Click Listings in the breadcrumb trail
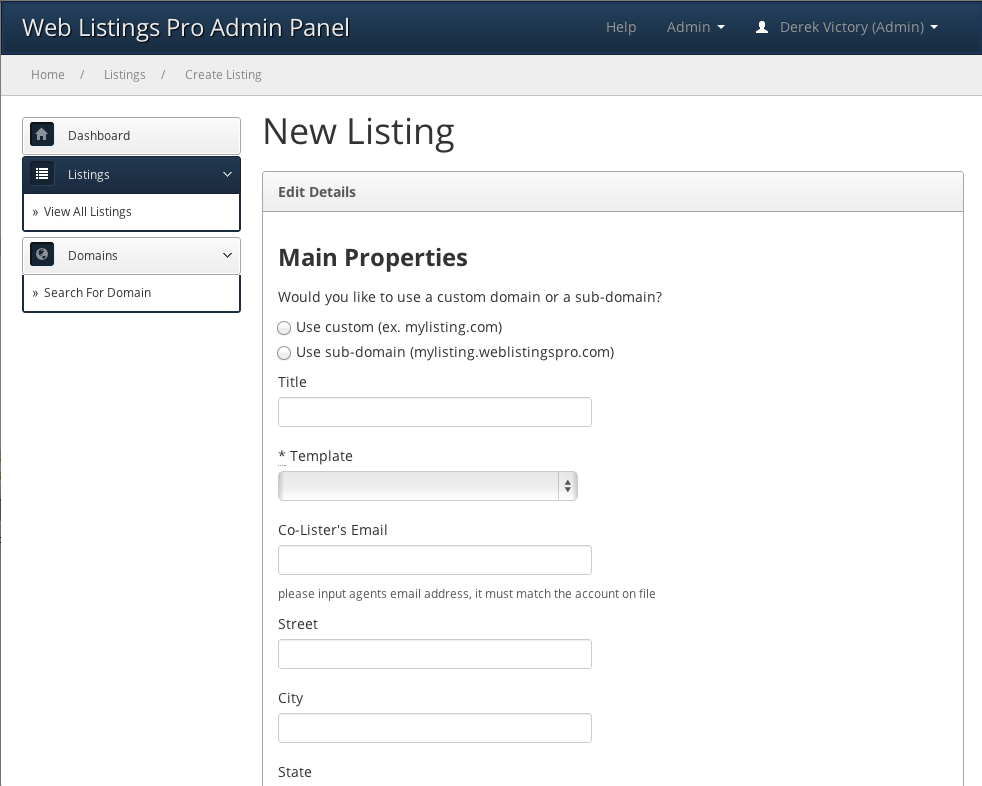The height and width of the screenshot is (786, 982). coord(124,74)
